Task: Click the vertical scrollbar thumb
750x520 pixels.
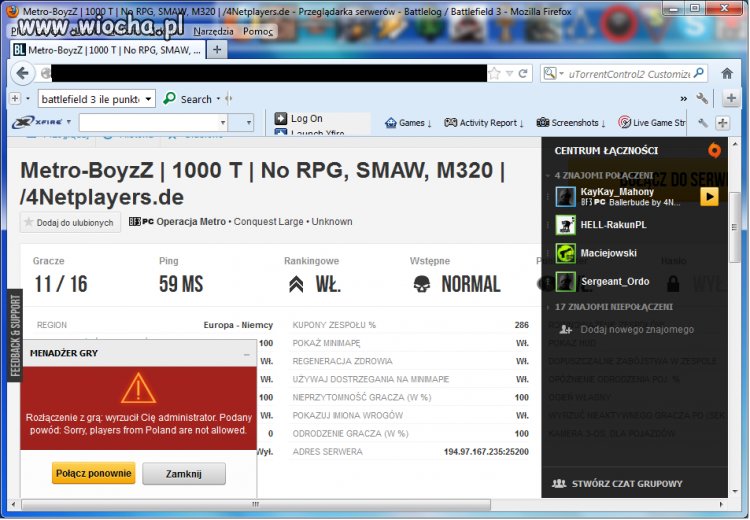Action: tap(735, 226)
